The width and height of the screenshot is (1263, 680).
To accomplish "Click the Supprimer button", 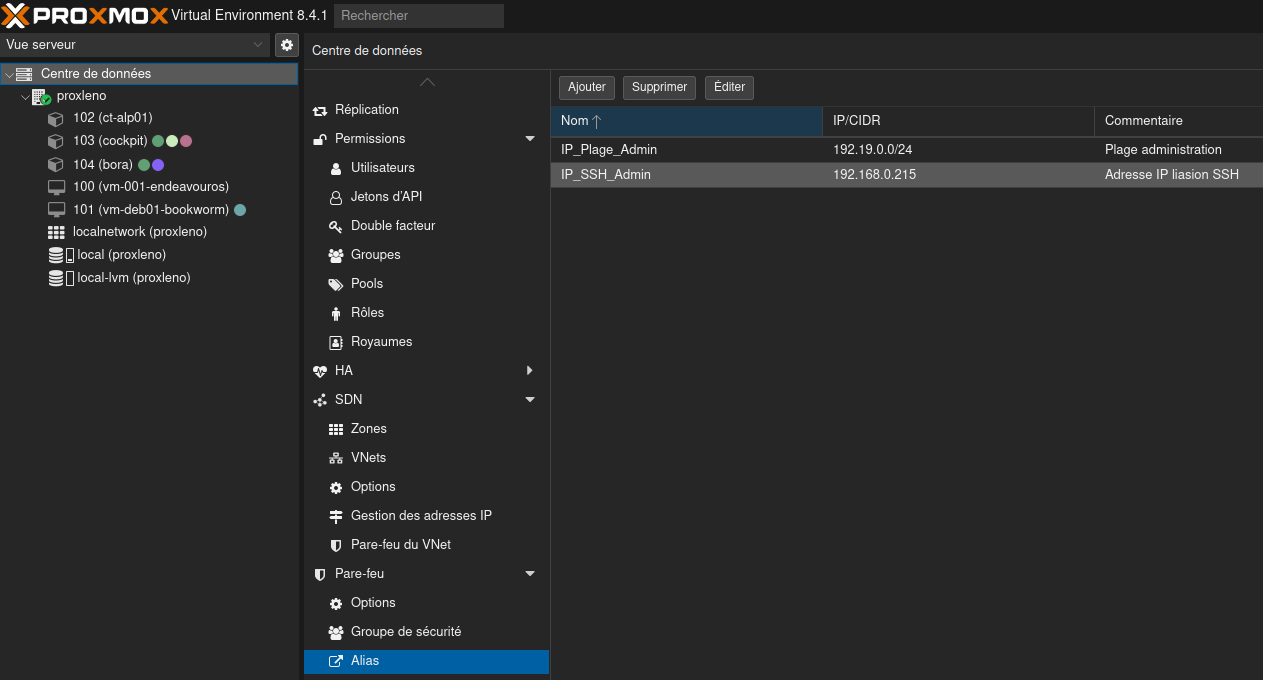I will [659, 88].
